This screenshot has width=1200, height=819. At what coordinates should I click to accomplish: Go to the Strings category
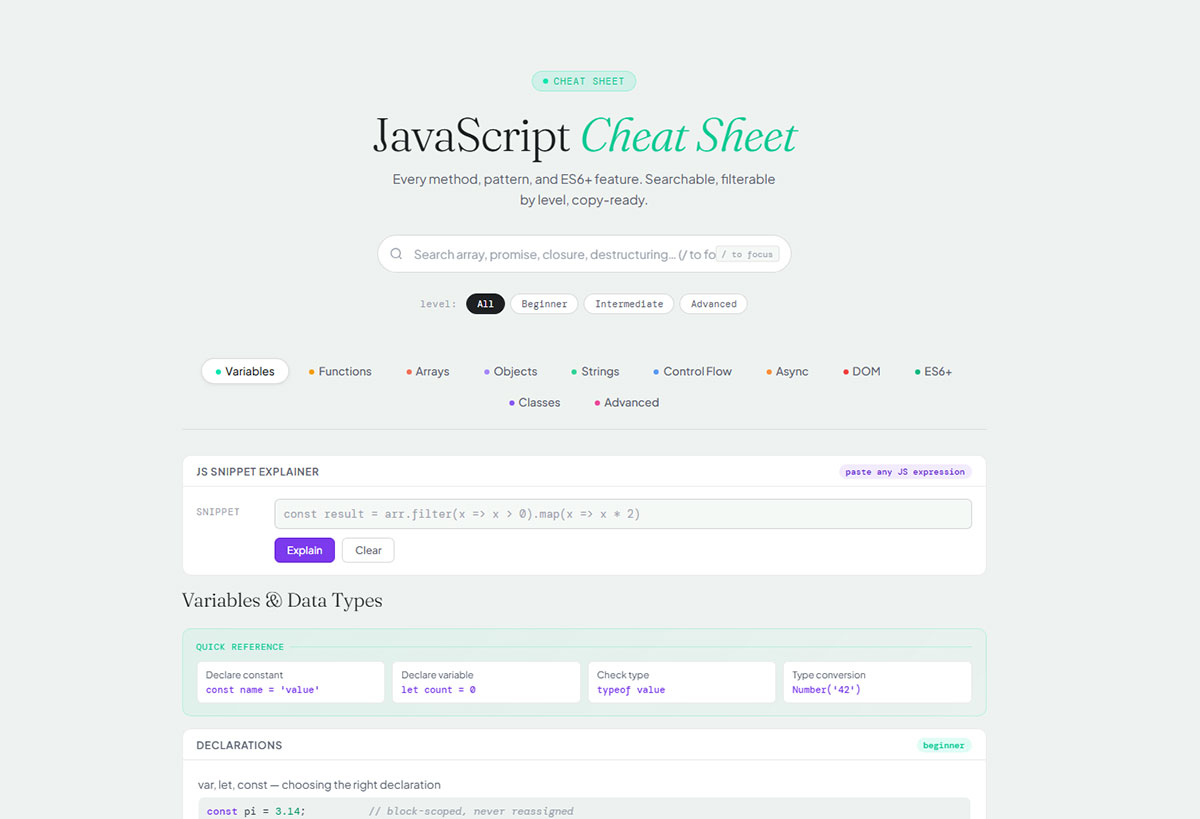[x=595, y=371]
